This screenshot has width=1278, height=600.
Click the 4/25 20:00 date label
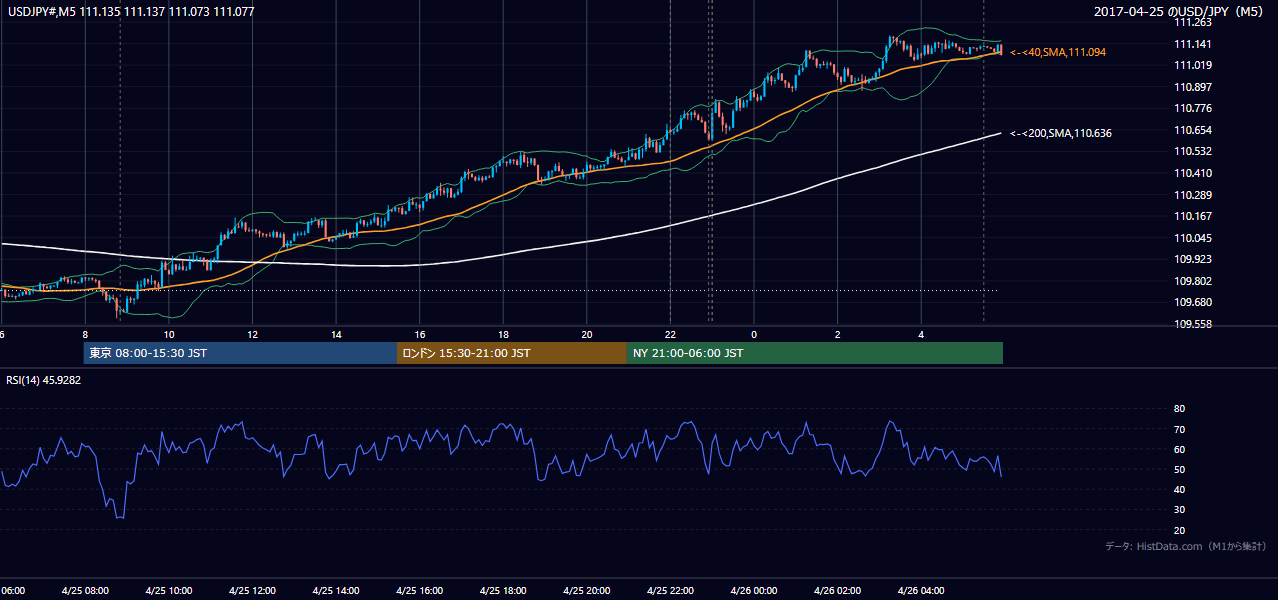[586, 591]
